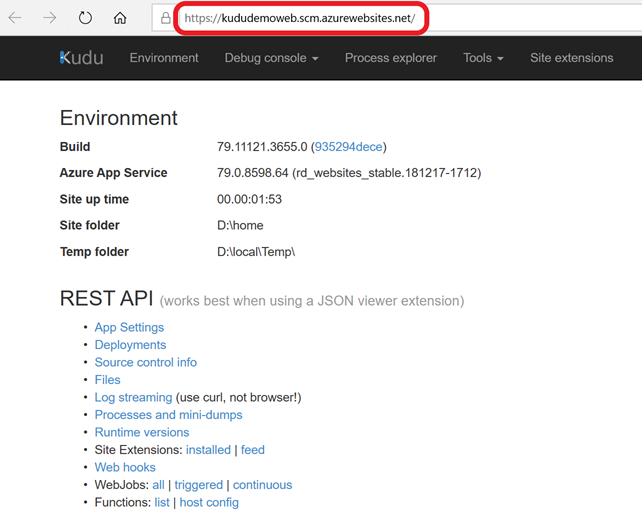Open the Deployments API link
The width and height of the screenshot is (642, 520).
click(x=130, y=345)
